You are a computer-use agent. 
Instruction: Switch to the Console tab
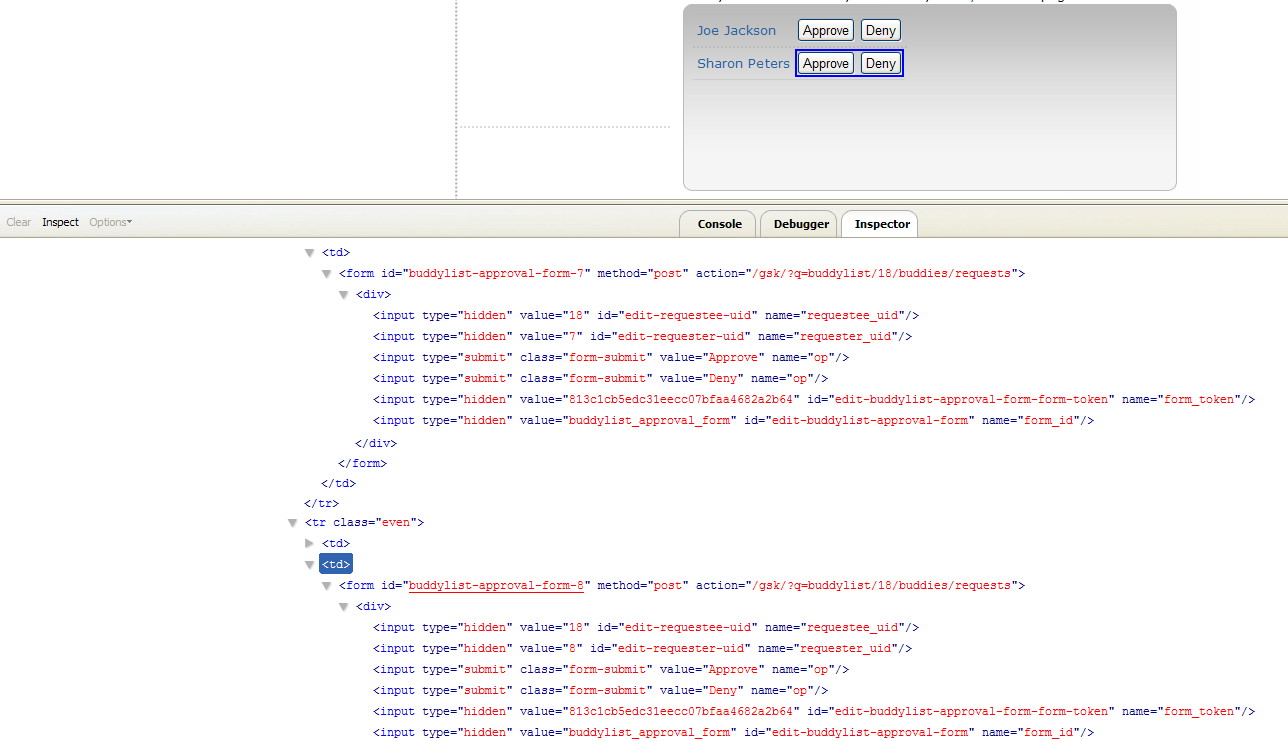click(x=719, y=224)
